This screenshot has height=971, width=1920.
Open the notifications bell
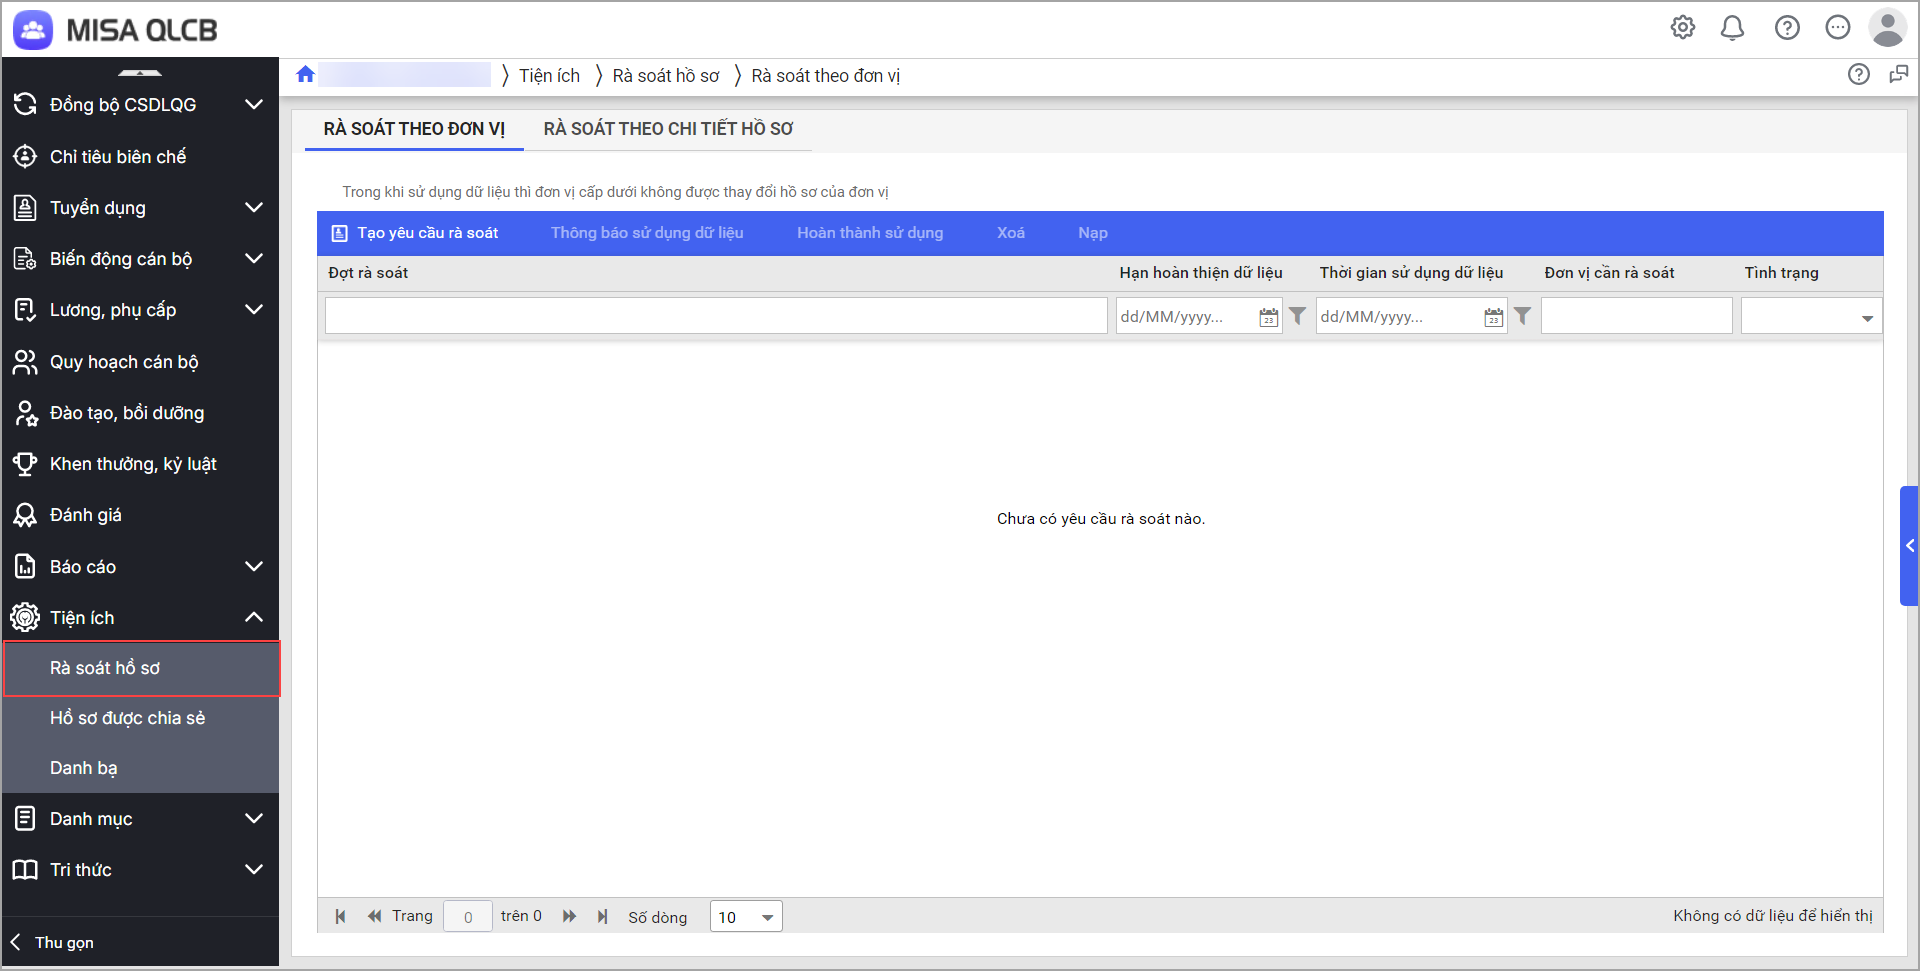click(1732, 28)
